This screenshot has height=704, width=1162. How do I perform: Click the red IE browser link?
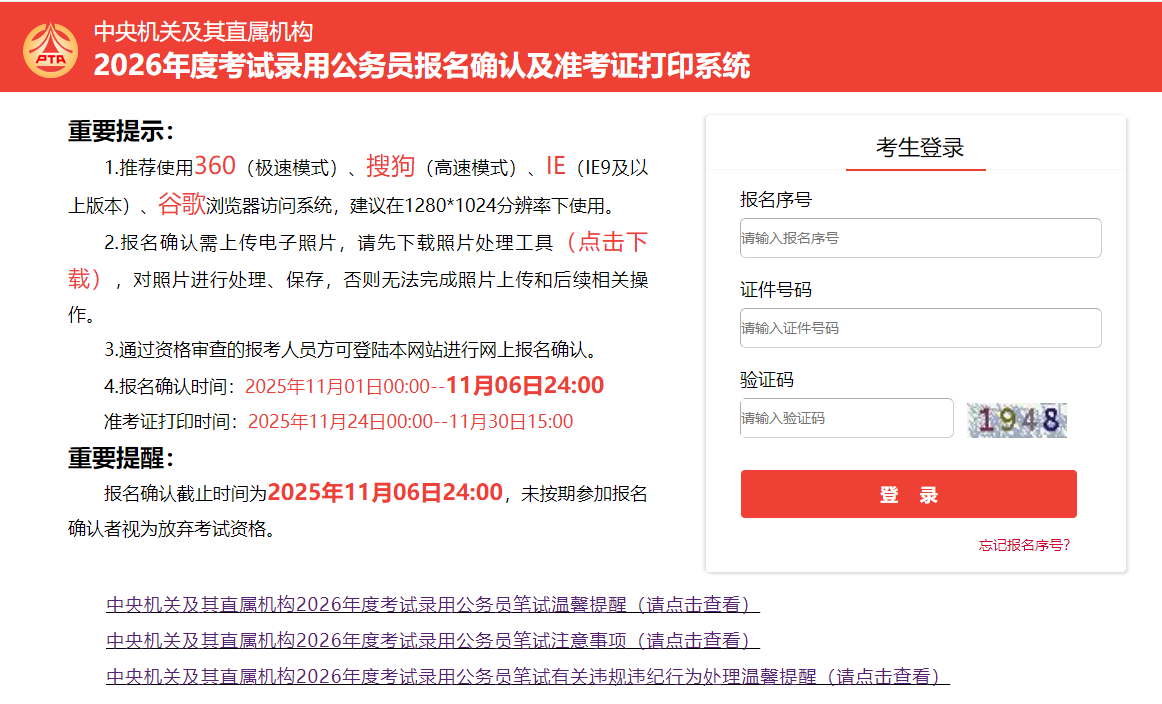555,166
